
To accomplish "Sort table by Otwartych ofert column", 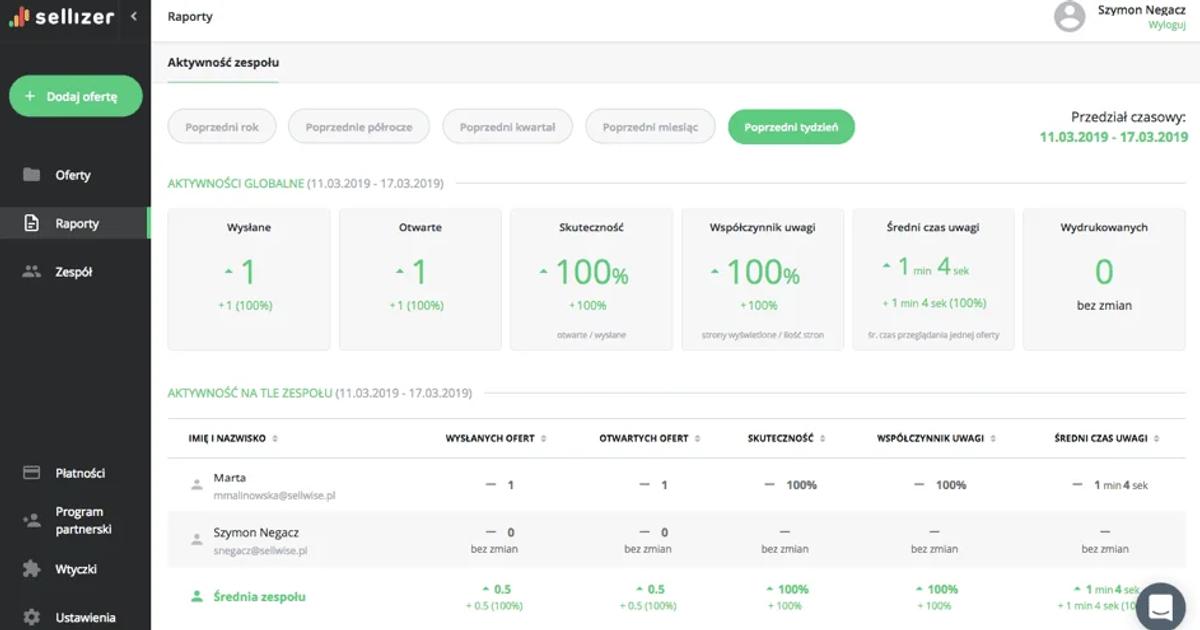I will tap(650, 438).
